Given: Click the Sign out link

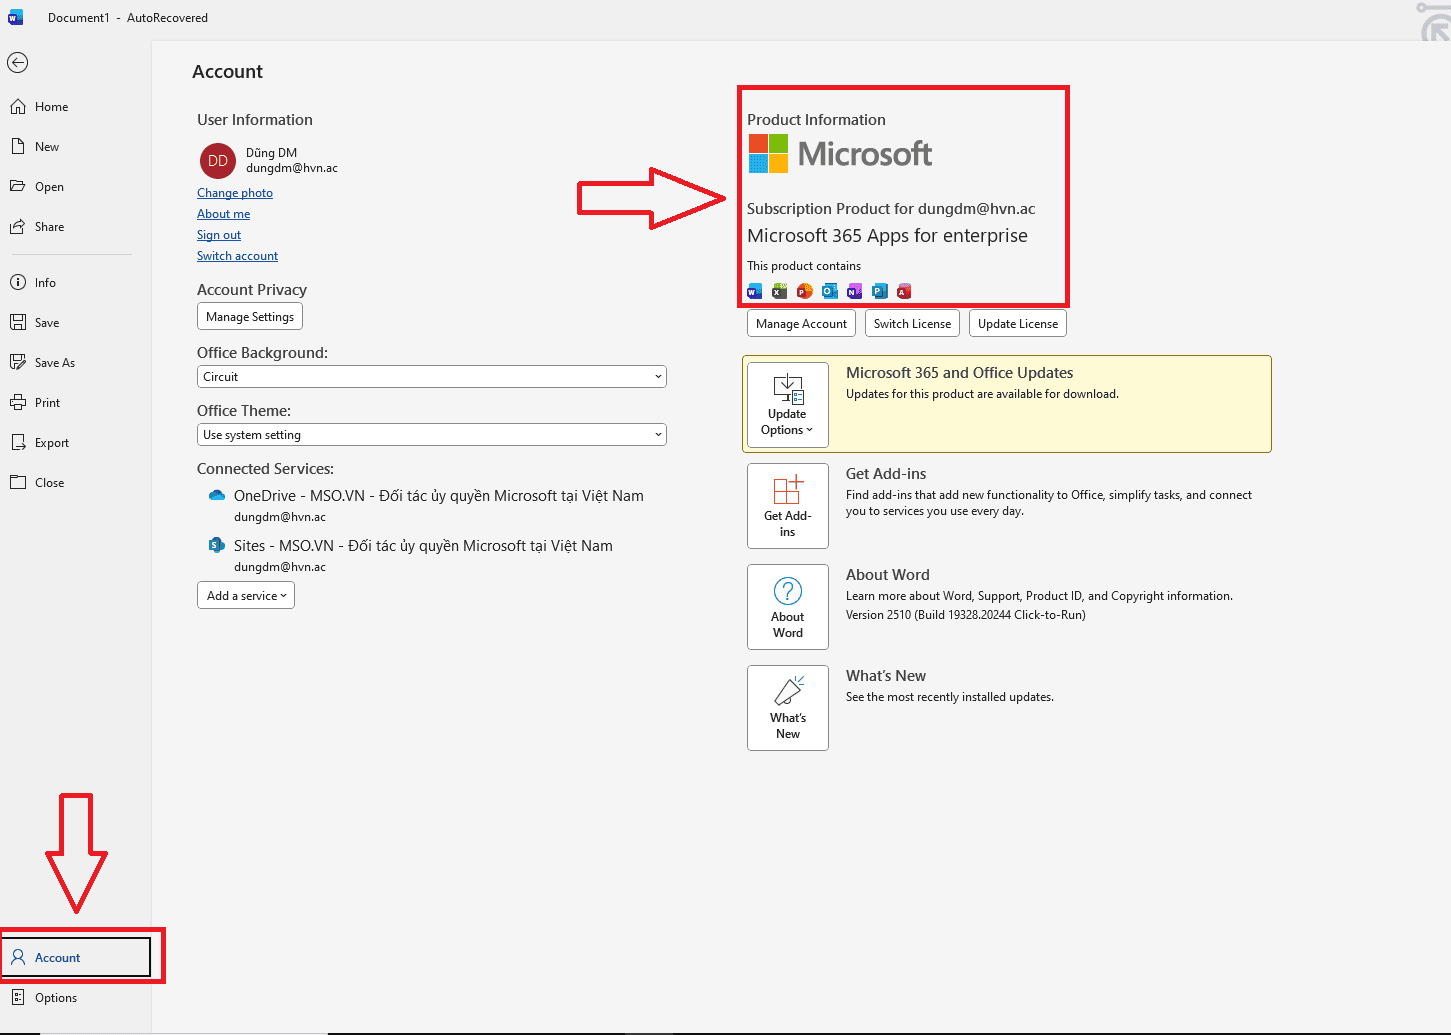Looking at the screenshot, I should click(x=219, y=235).
